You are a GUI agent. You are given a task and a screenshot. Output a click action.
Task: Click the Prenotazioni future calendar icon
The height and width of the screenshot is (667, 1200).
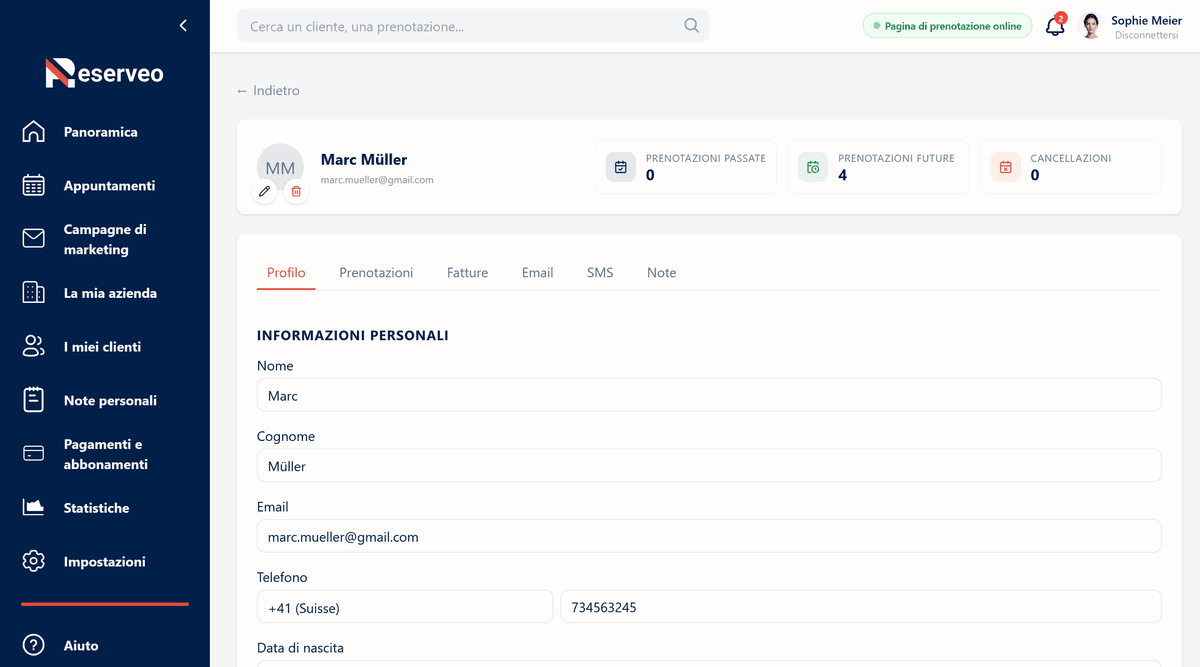[x=813, y=167]
